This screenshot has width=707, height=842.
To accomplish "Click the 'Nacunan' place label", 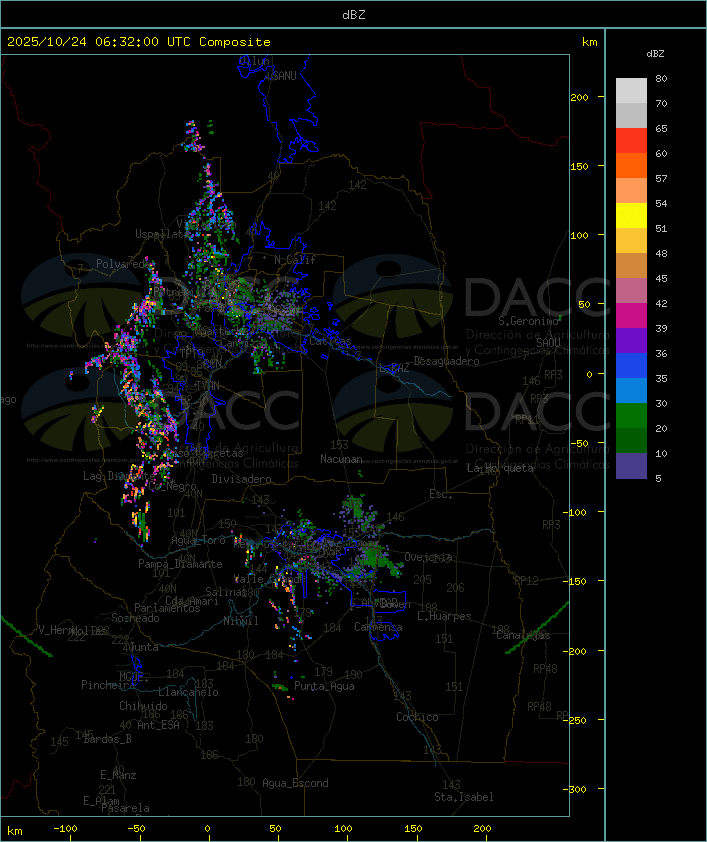I will [x=341, y=459].
